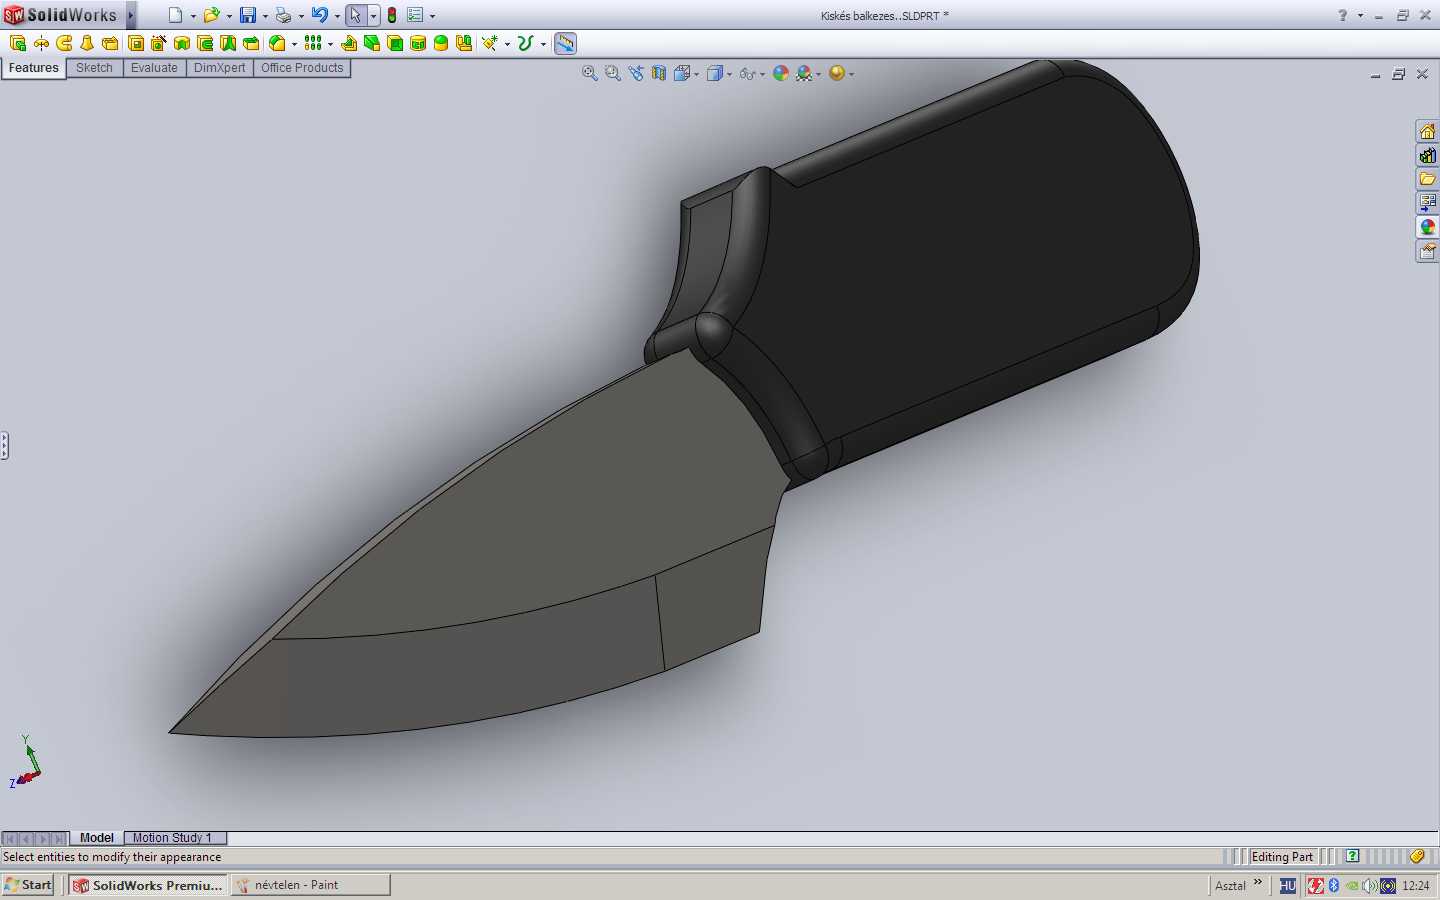The width and height of the screenshot is (1440, 900).
Task: Click the Rebuild traffic light icon
Action: [x=392, y=15]
